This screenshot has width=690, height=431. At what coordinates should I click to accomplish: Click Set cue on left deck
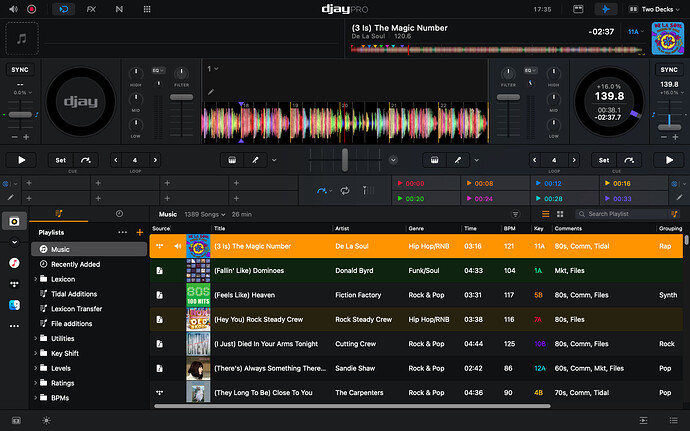[x=60, y=160]
